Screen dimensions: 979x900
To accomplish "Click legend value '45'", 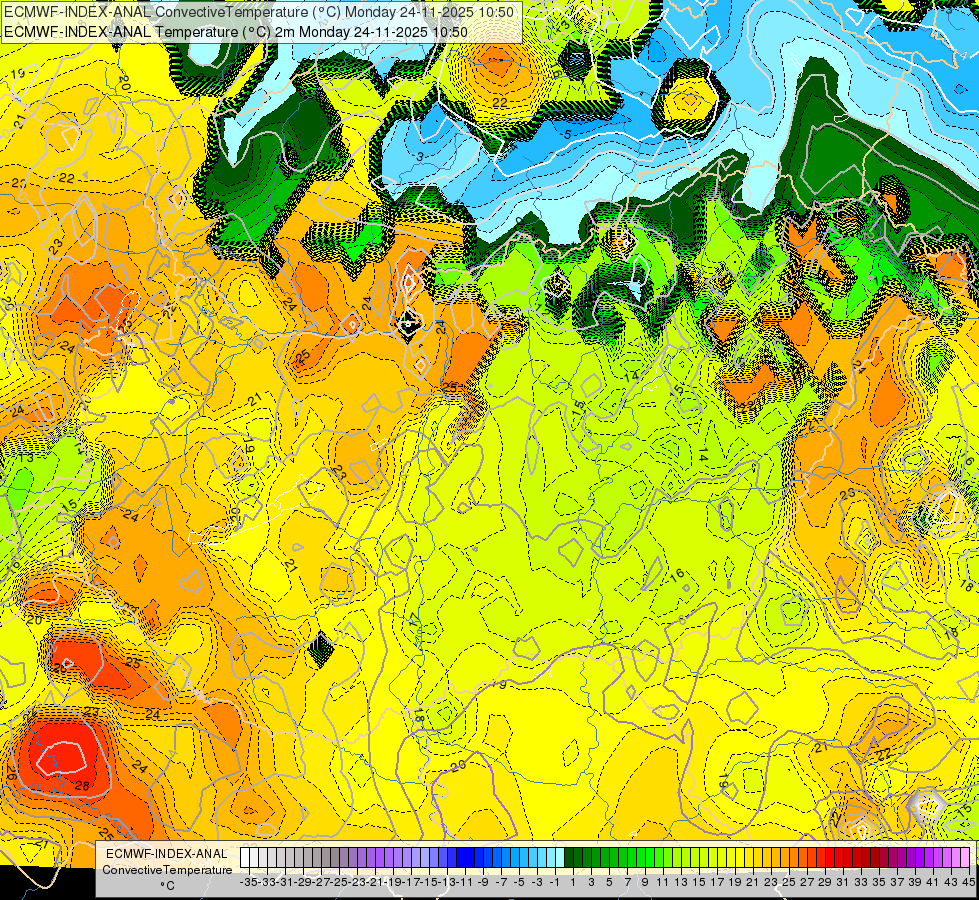I will tap(968, 882).
